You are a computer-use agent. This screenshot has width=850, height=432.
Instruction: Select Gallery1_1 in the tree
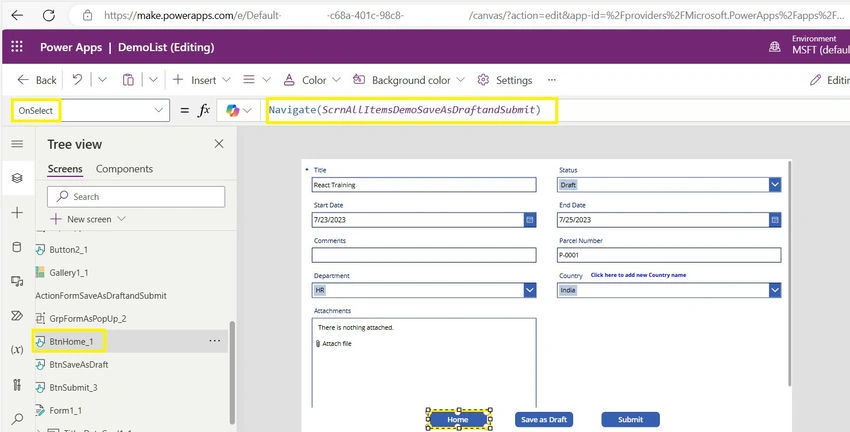tap(68, 273)
